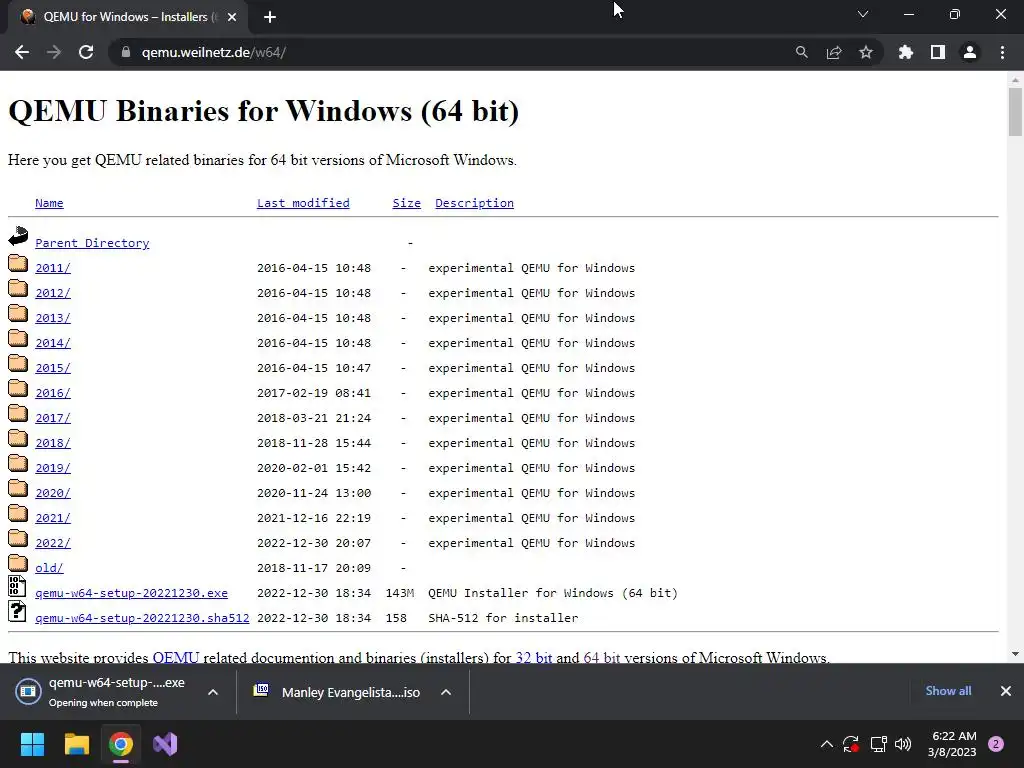The width and height of the screenshot is (1024, 768).
Task: Open the 2017/ folder link
Action: 53,418
